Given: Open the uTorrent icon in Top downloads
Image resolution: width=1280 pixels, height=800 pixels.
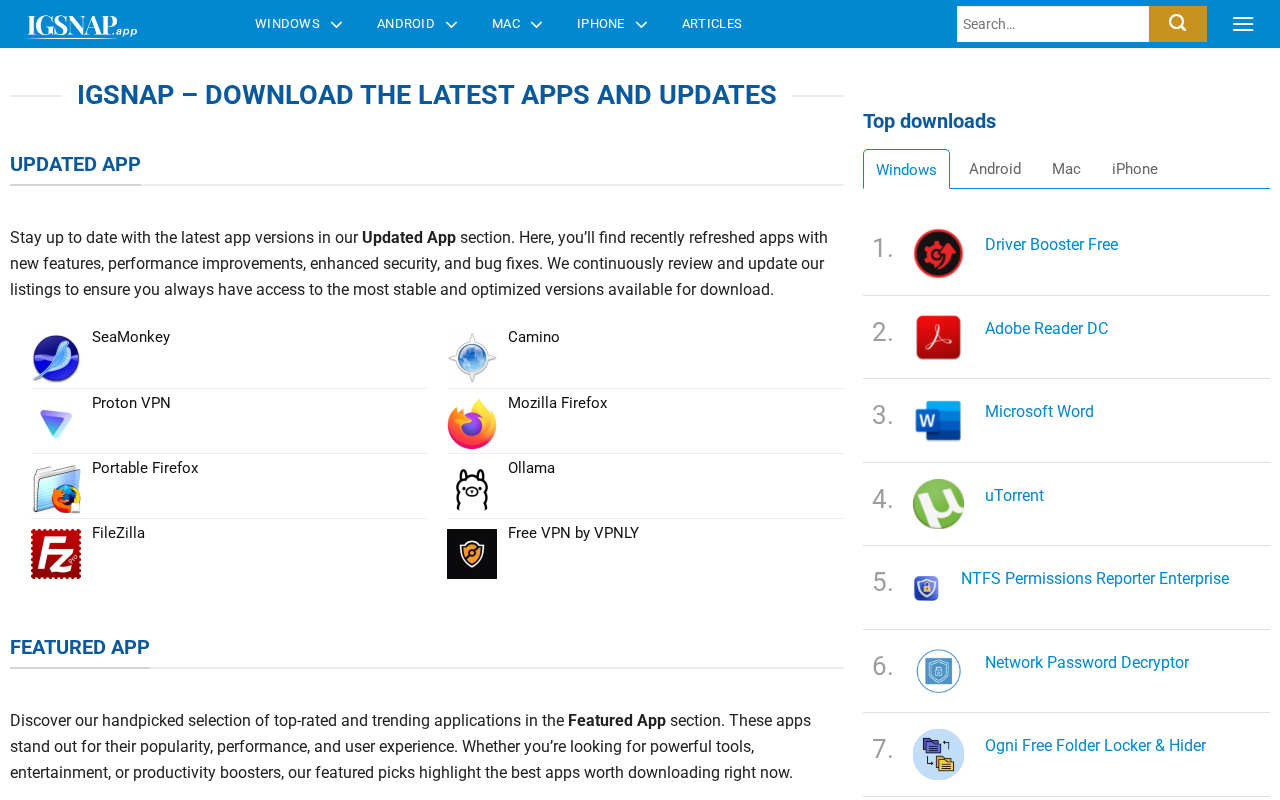Looking at the screenshot, I should click(938, 504).
